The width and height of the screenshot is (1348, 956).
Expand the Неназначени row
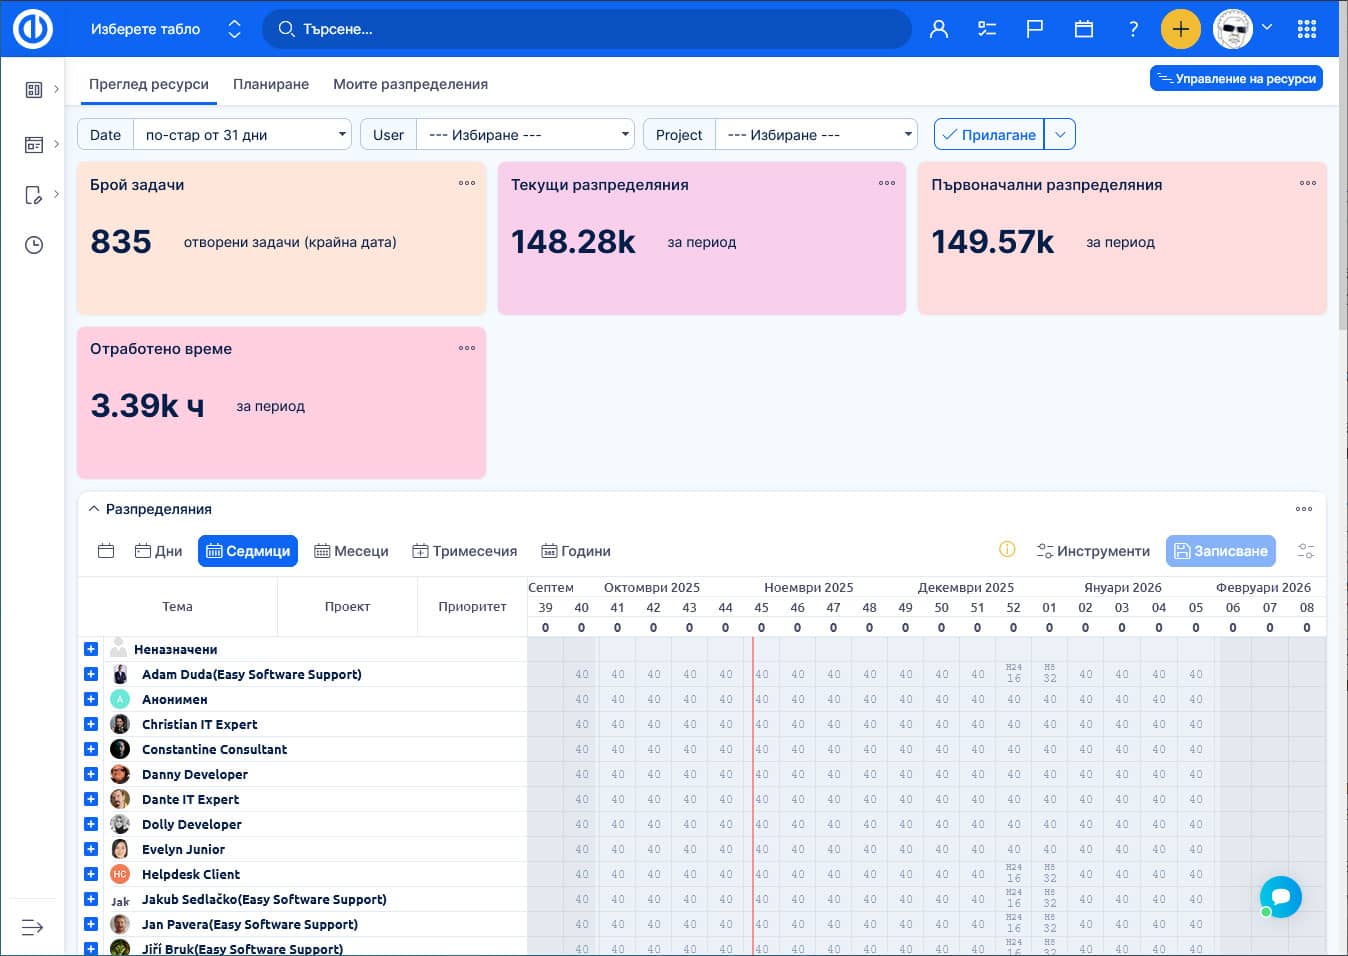click(91, 649)
